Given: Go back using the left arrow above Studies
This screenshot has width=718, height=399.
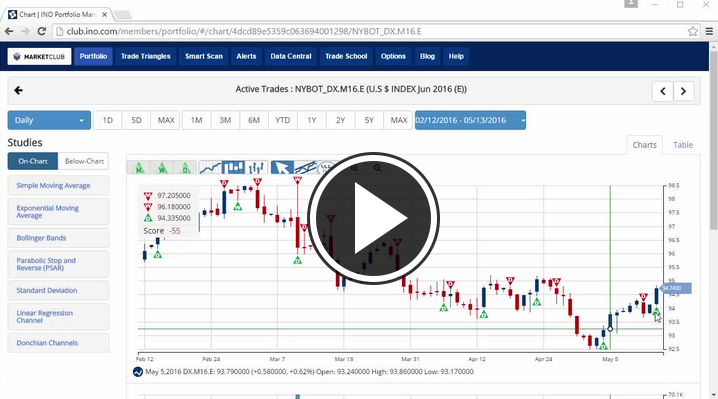Looking at the screenshot, I should pos(18,90).
